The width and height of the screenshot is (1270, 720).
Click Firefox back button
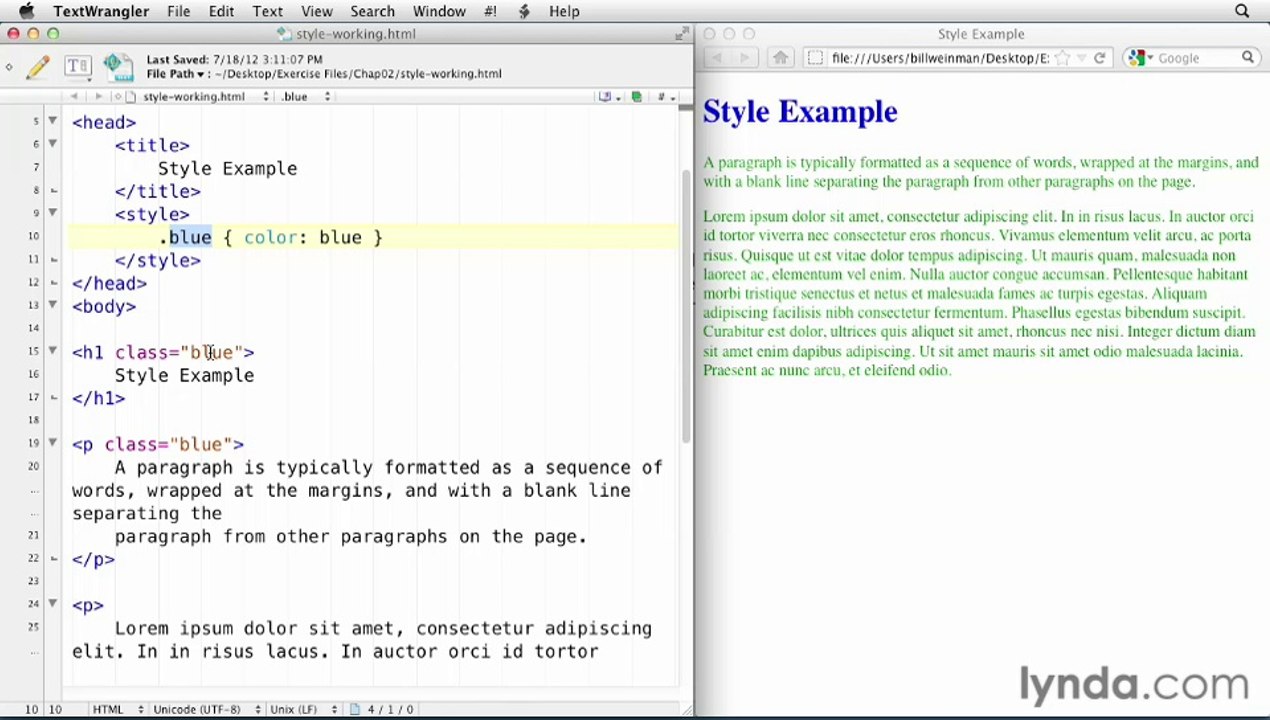[716, 58]
